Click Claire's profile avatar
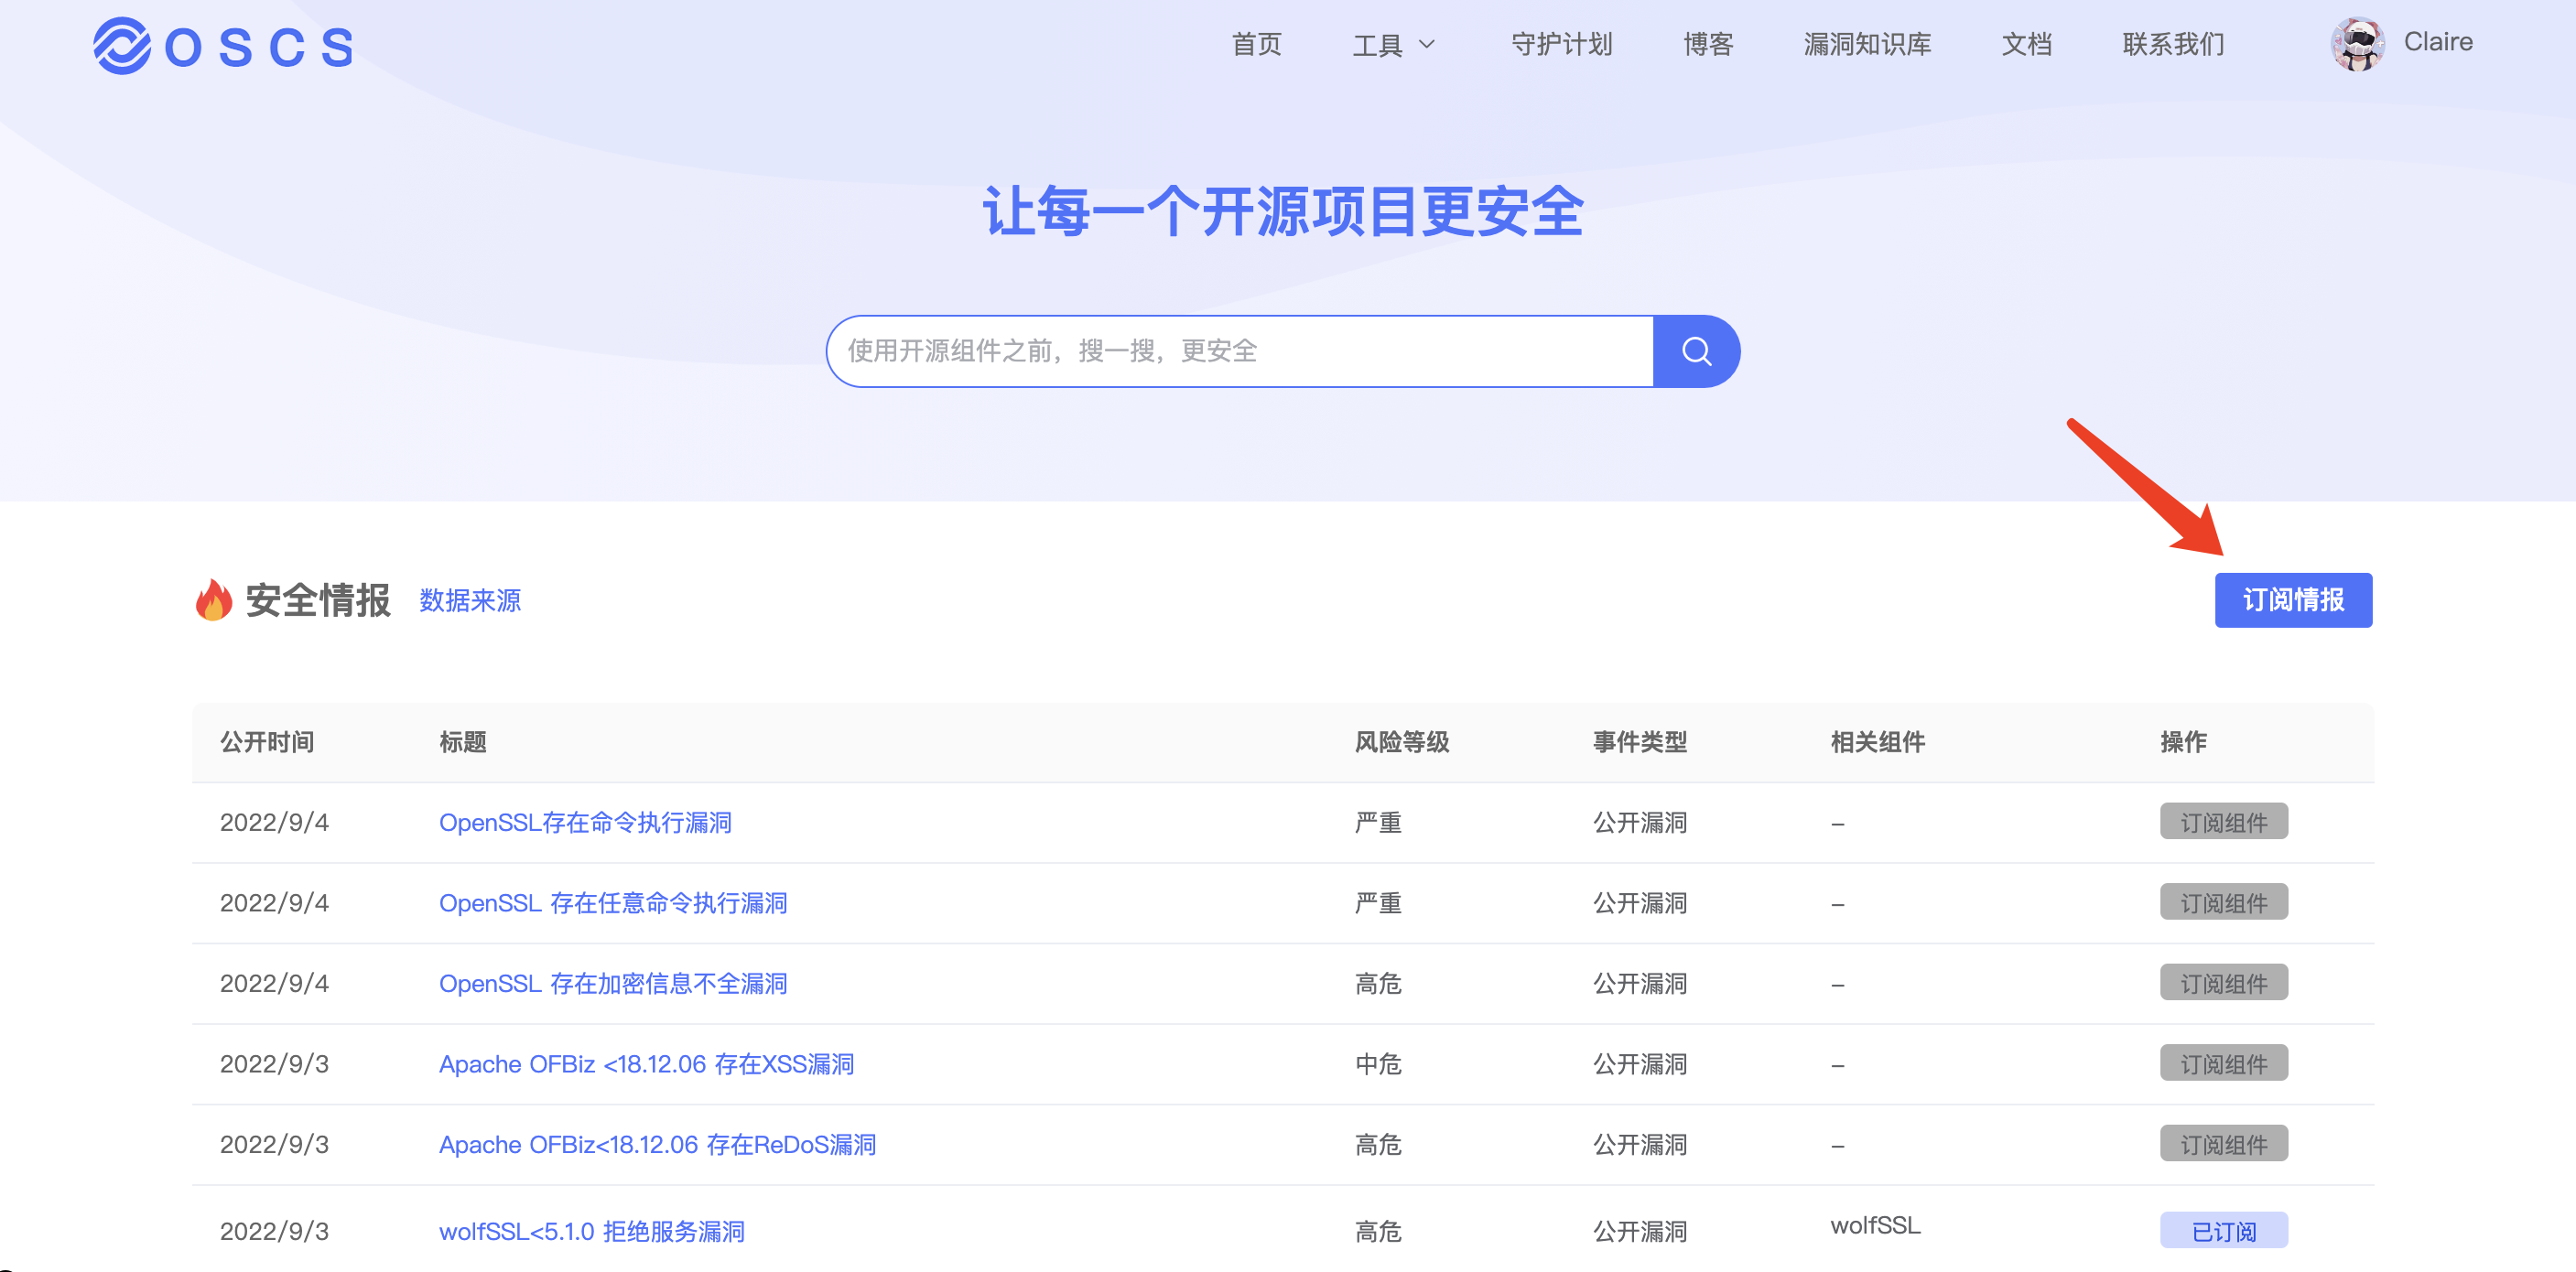Image resolution: width=2576 pixels, height=1272 pixels. pos(2357,44)
